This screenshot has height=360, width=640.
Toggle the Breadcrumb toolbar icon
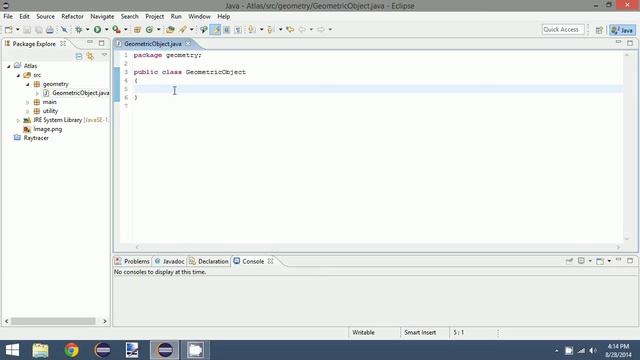tap(204, 29)
